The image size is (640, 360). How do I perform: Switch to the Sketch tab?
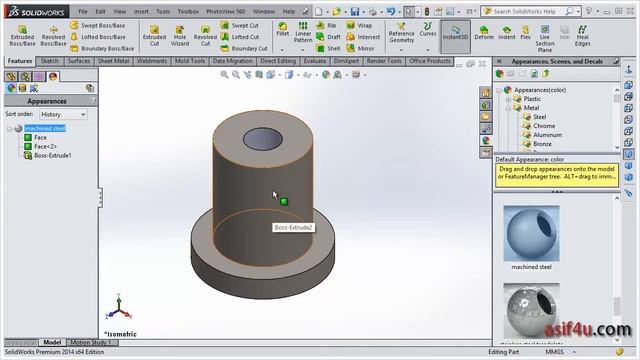[50, 61]
